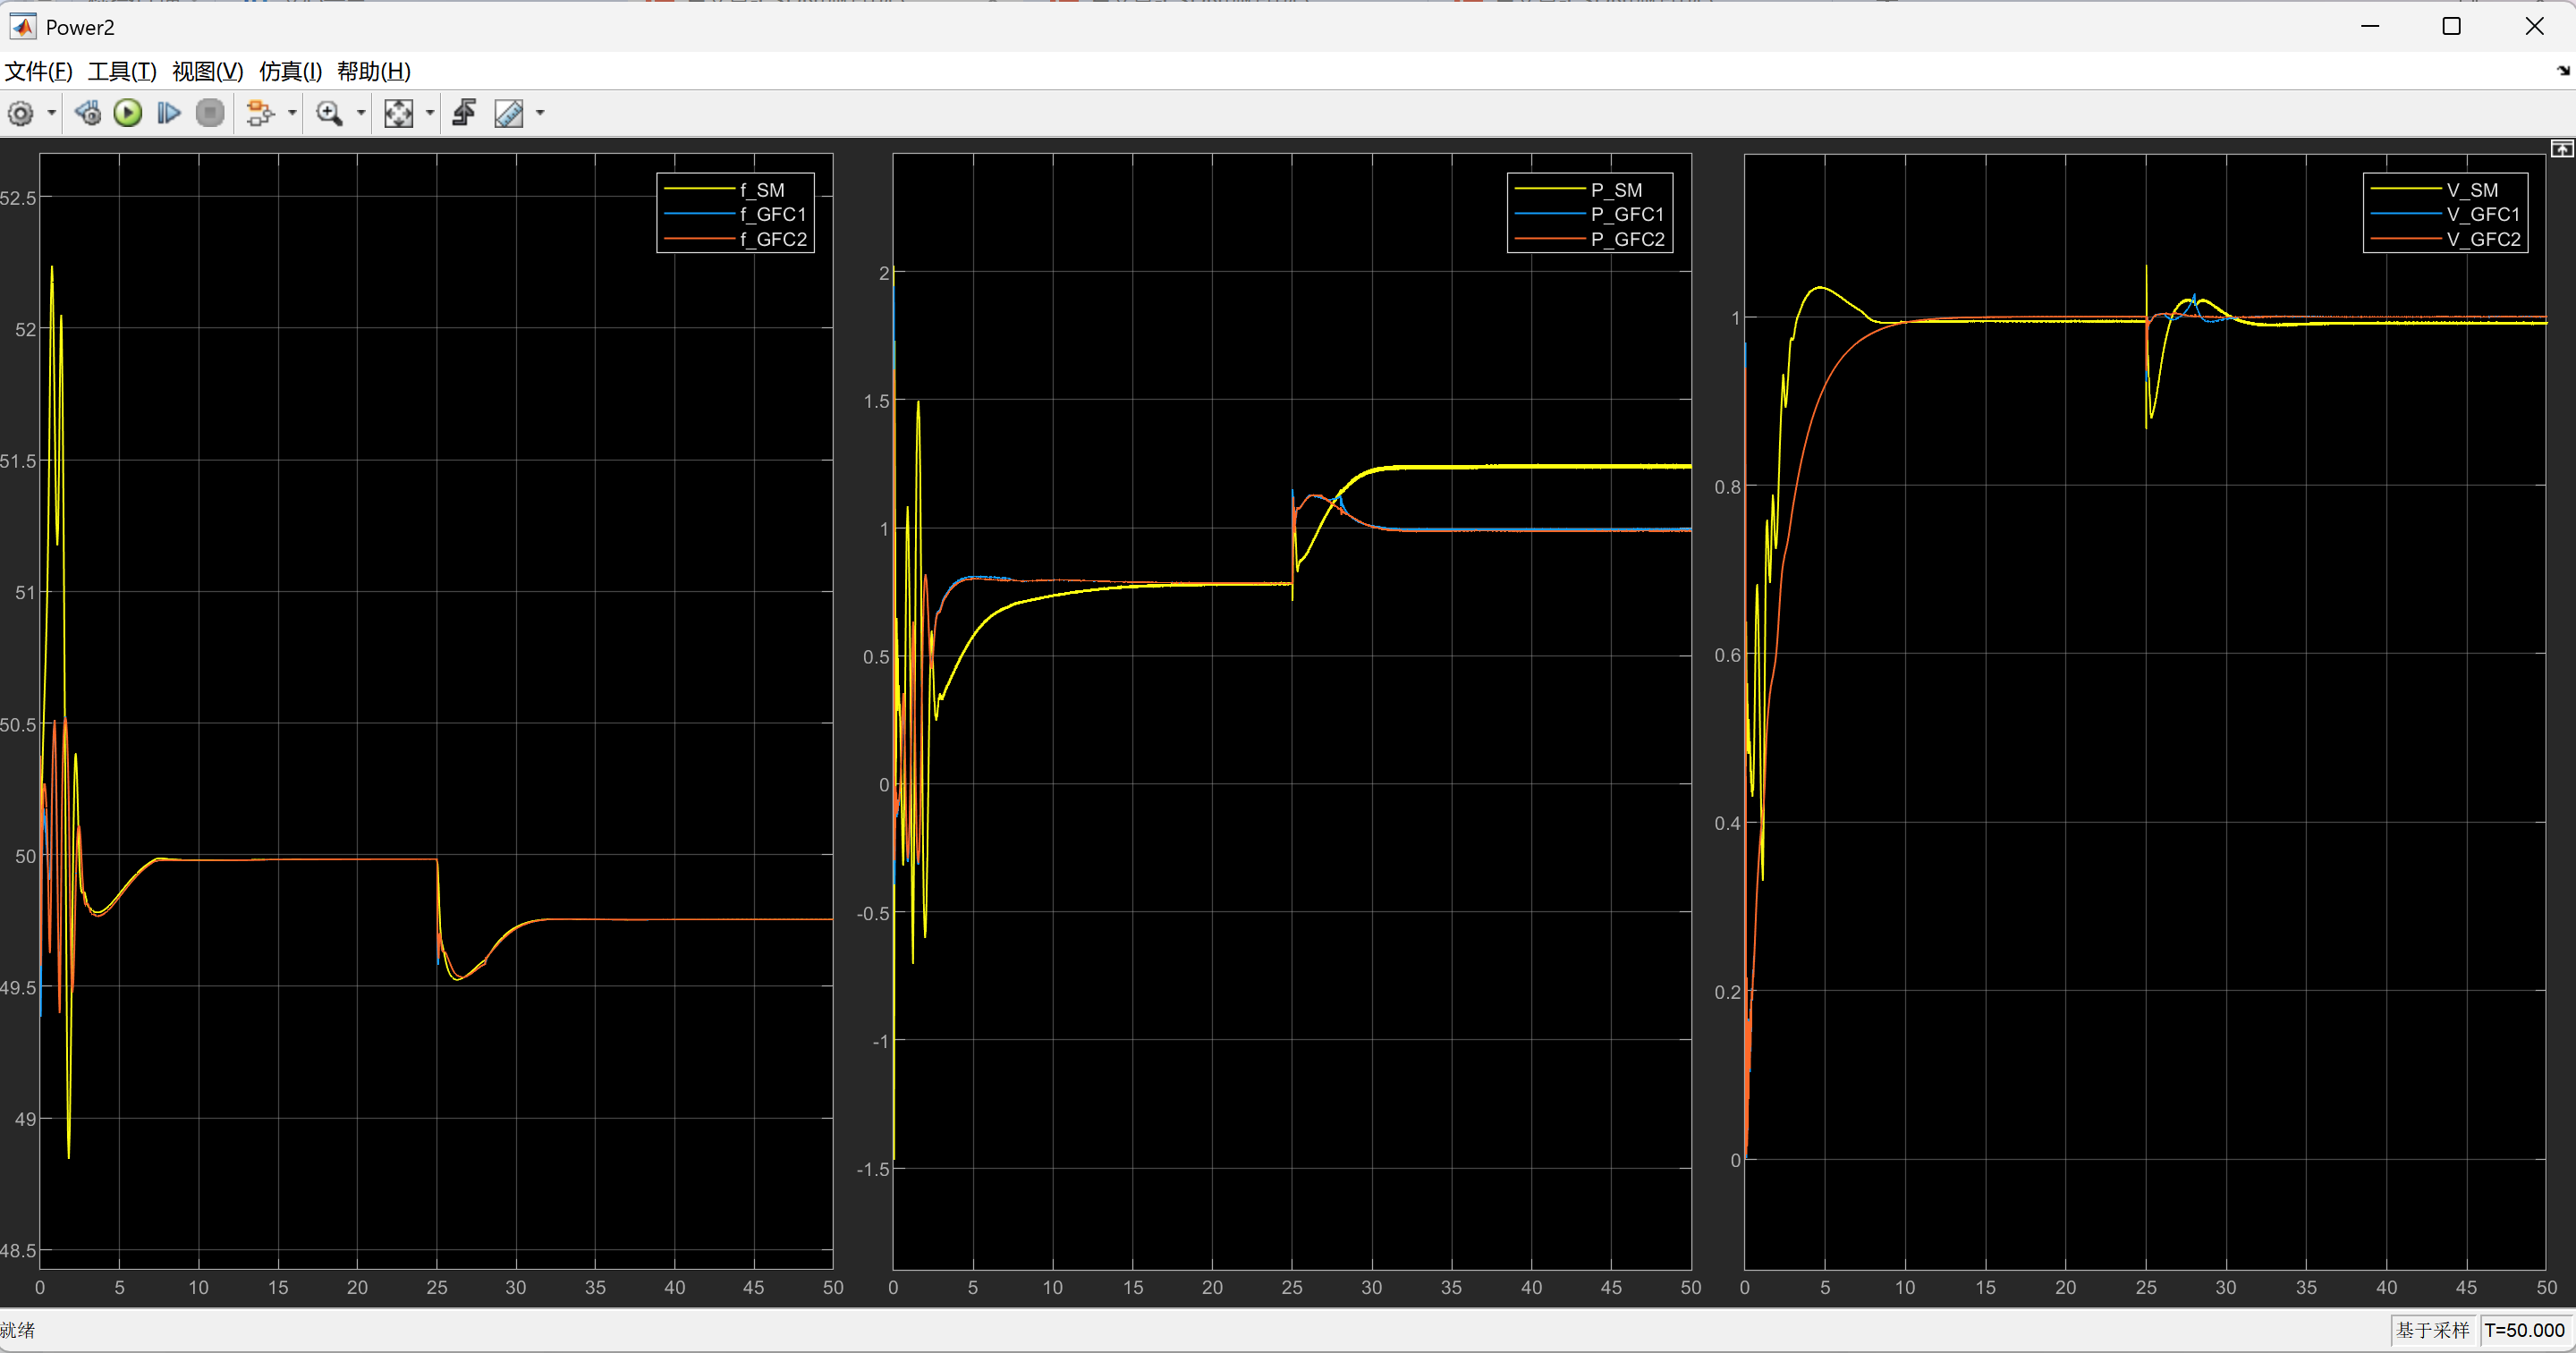Close the Power2 scope window
This screenshot has height=1353, width=2576.
click(2534, 26)
